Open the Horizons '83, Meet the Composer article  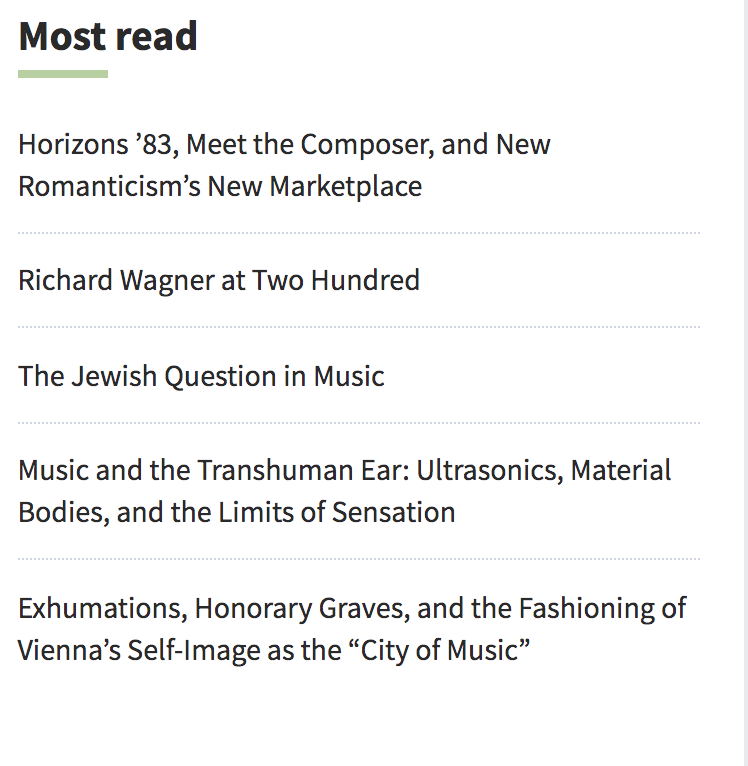(284, 165)
